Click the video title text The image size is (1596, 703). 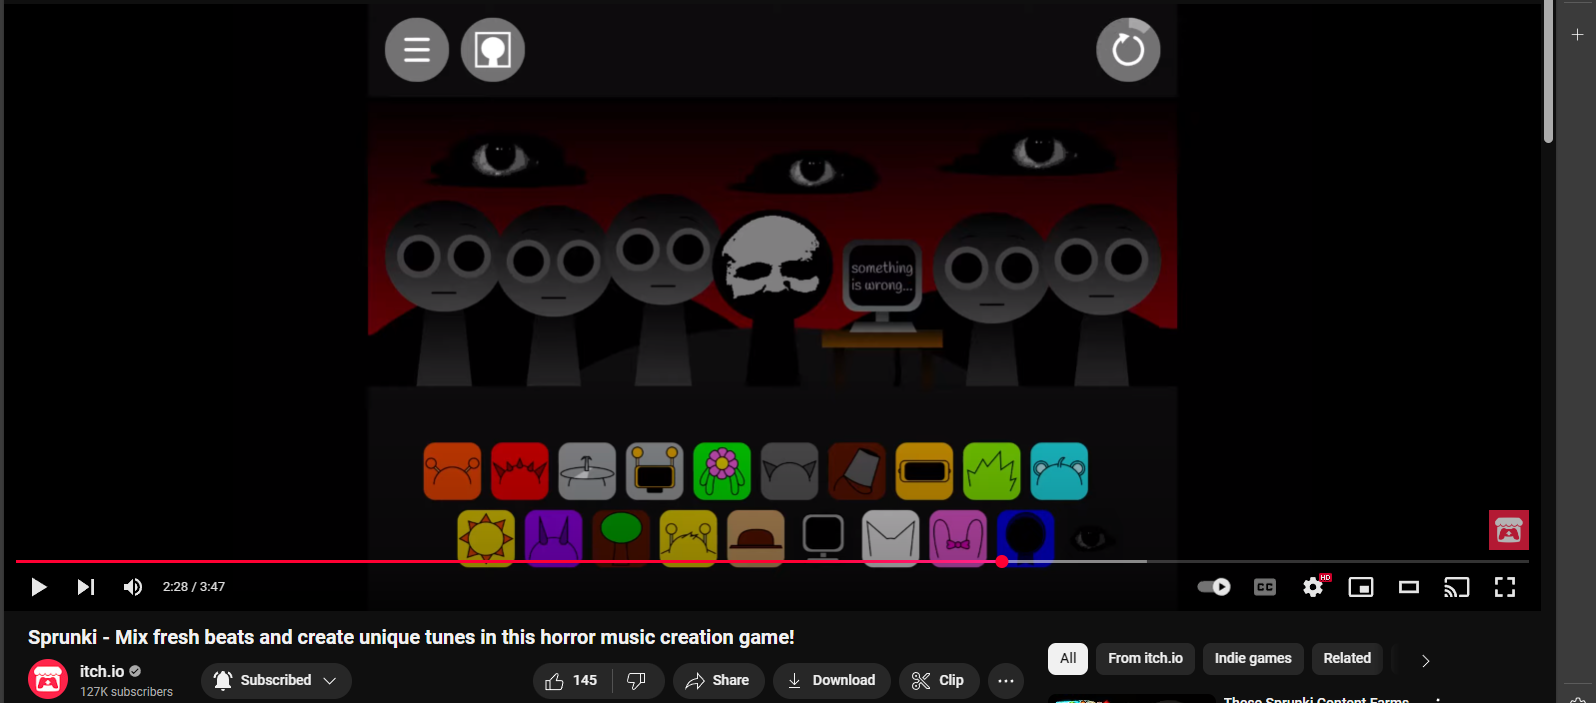(x=411, y=637)
